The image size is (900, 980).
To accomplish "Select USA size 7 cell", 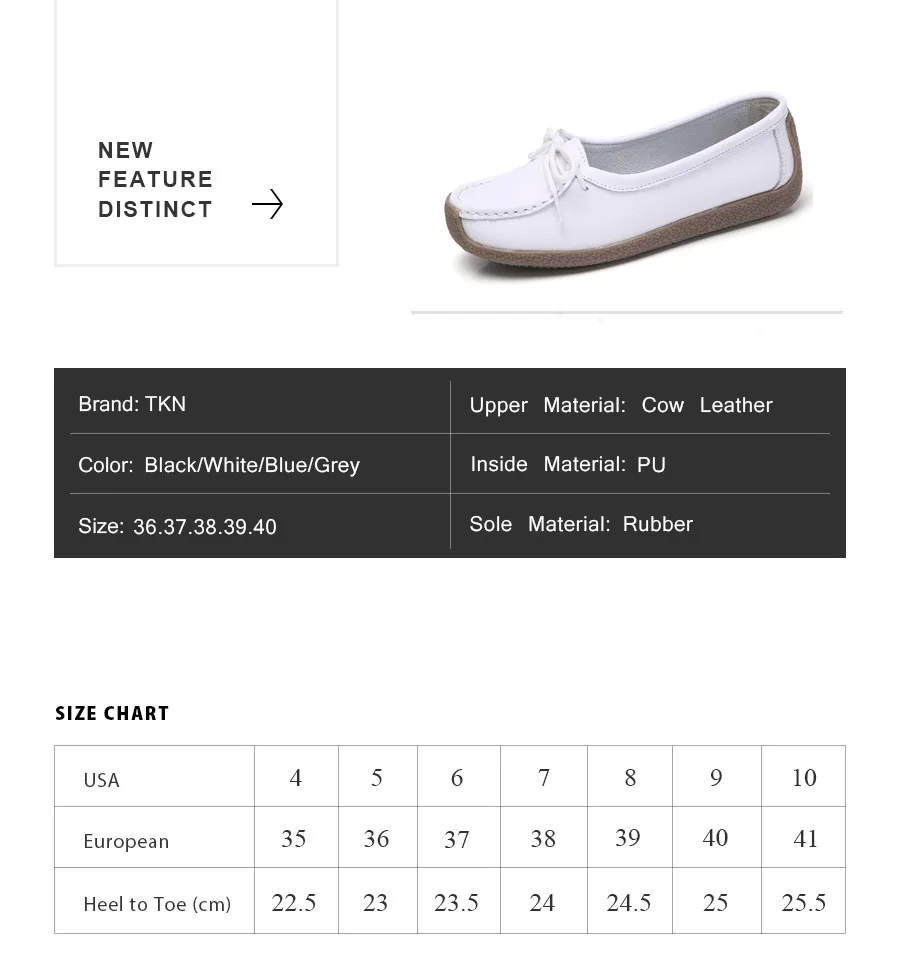I will (544, 776).
